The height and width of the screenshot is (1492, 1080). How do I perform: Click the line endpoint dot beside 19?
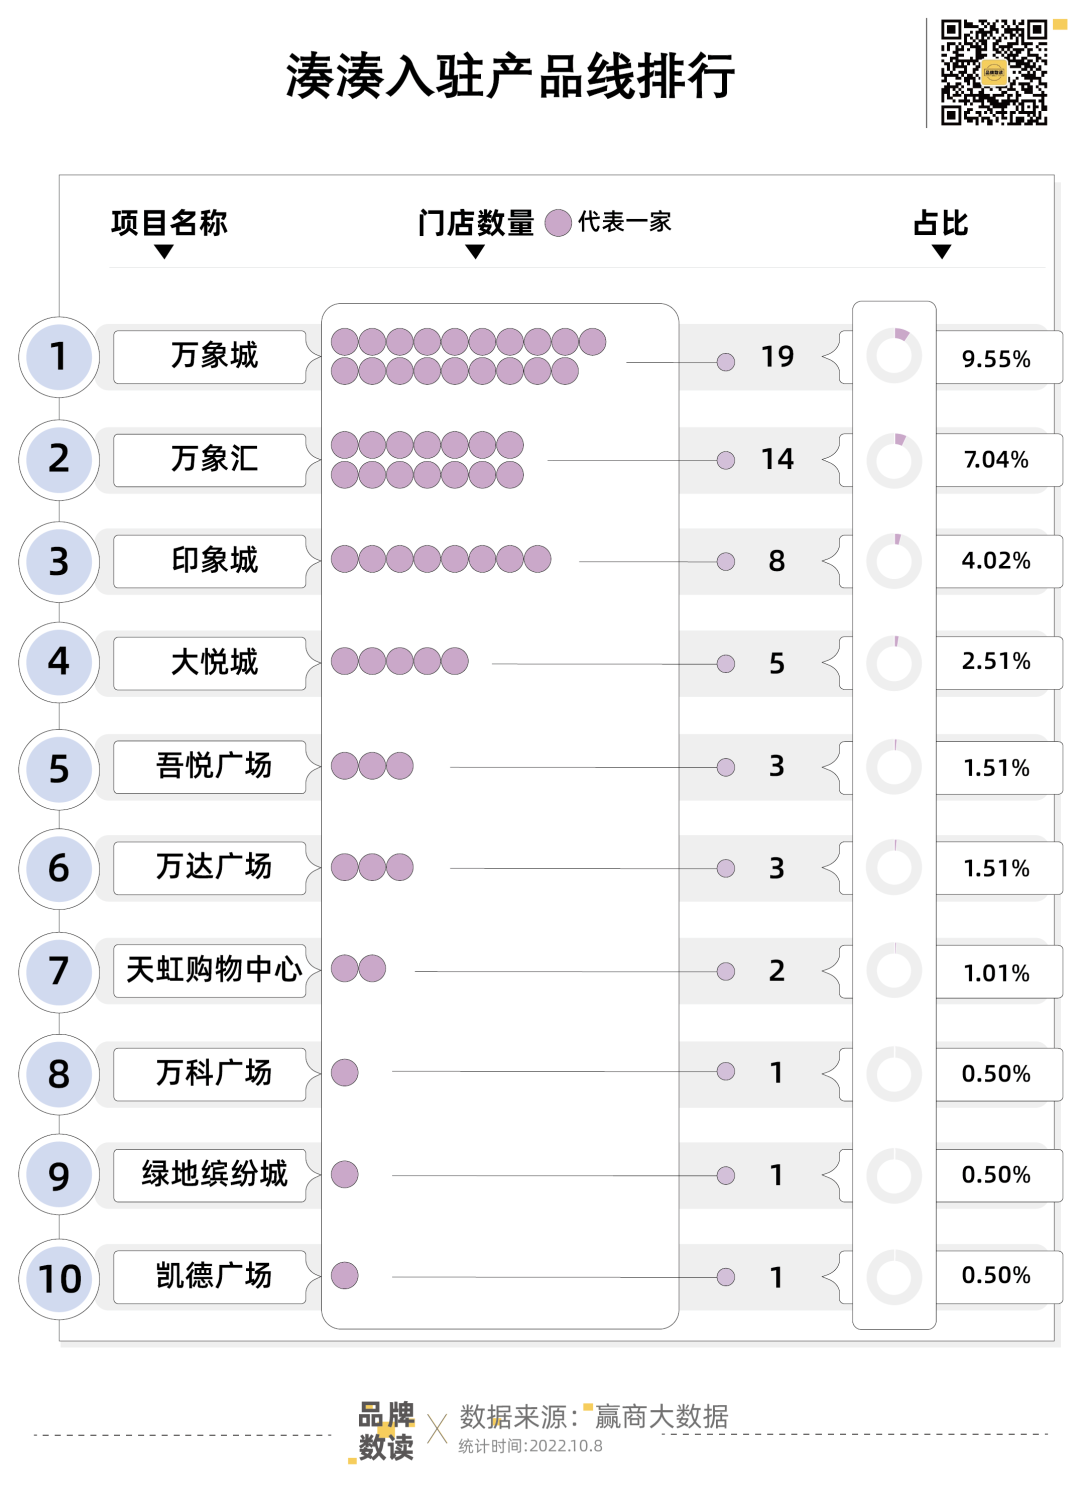726,362
